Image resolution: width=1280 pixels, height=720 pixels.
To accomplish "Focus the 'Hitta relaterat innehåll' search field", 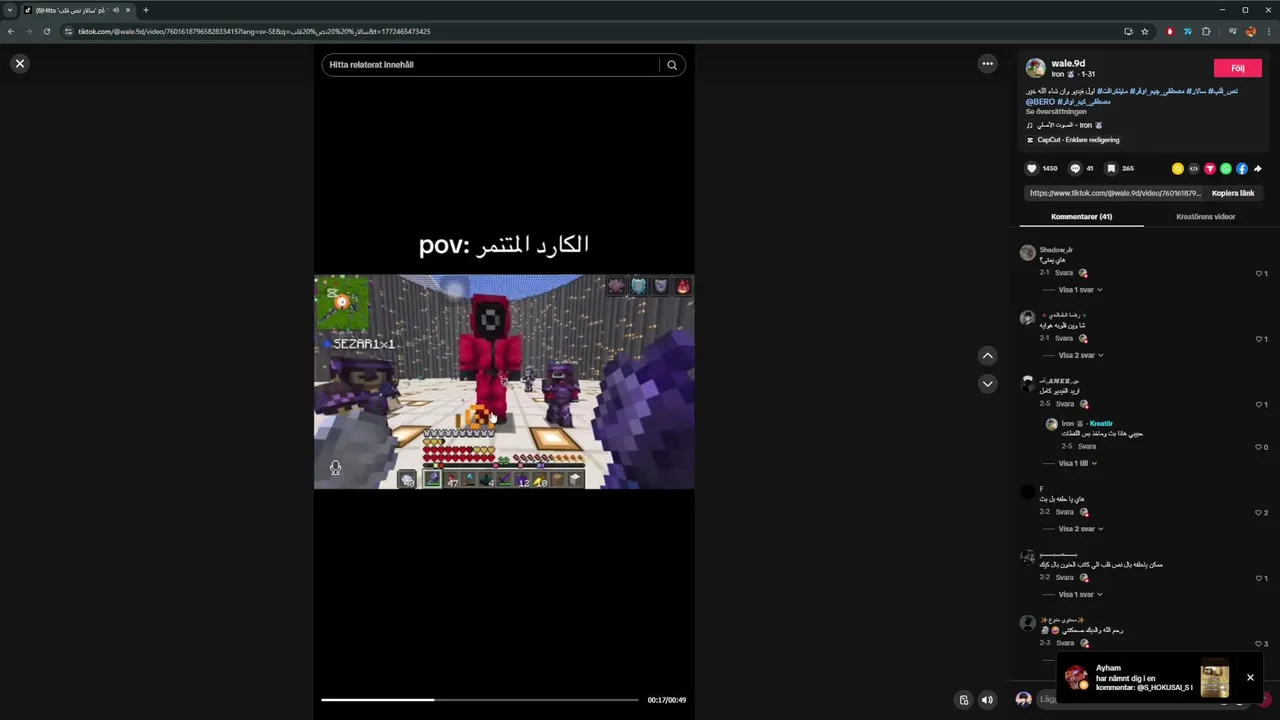I will pyautogui.click(x=491, y=65).
